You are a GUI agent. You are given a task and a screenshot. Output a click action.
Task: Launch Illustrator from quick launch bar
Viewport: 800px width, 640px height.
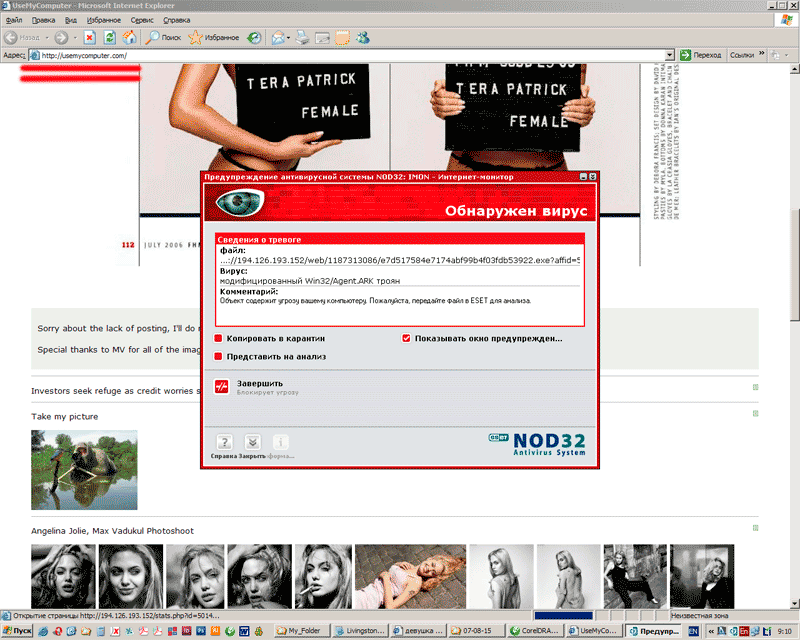click(x=215, y=631)
